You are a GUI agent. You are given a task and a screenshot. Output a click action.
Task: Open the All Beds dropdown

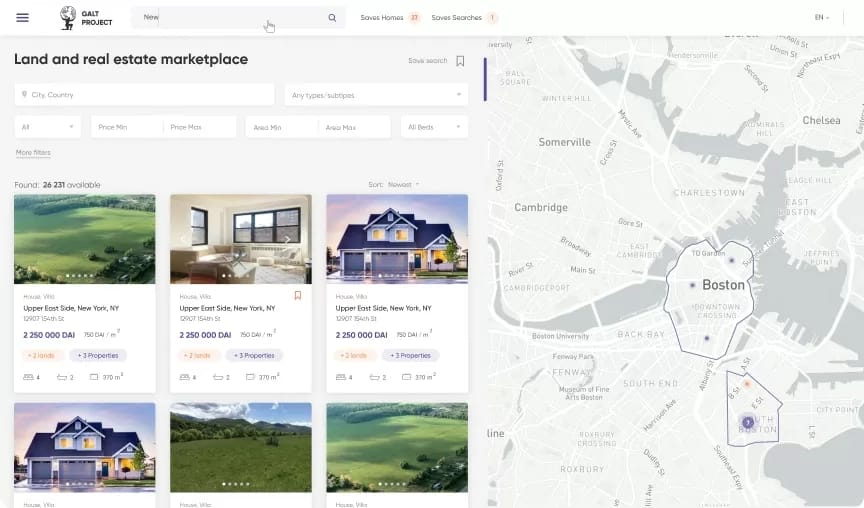(x=434, y=127)
